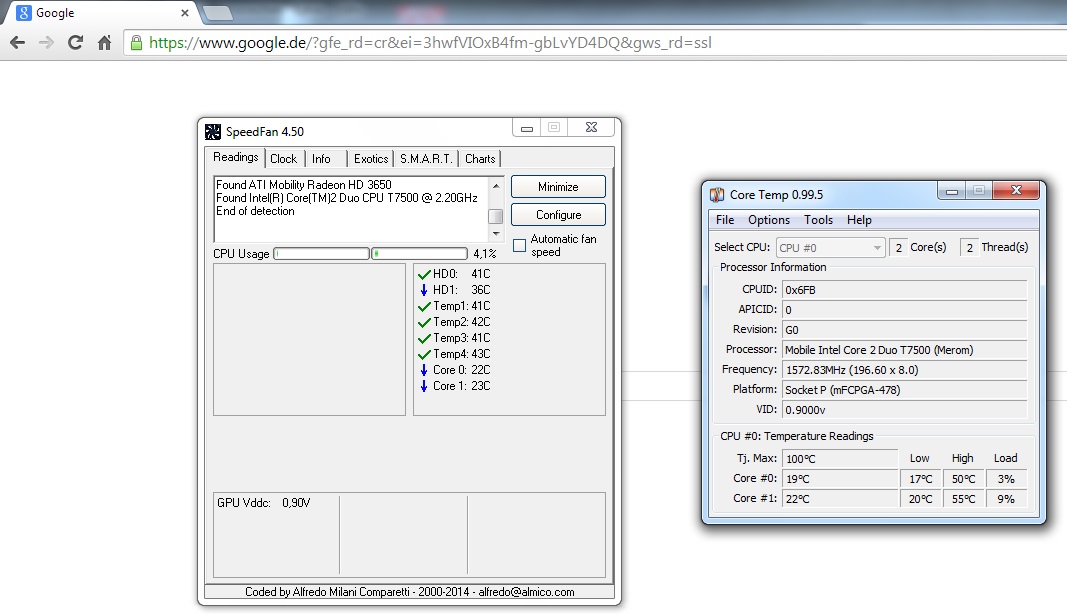Click the second CPU Usage bar
Viewport: 1067px width, 614px height.
[x=420, y=254]
